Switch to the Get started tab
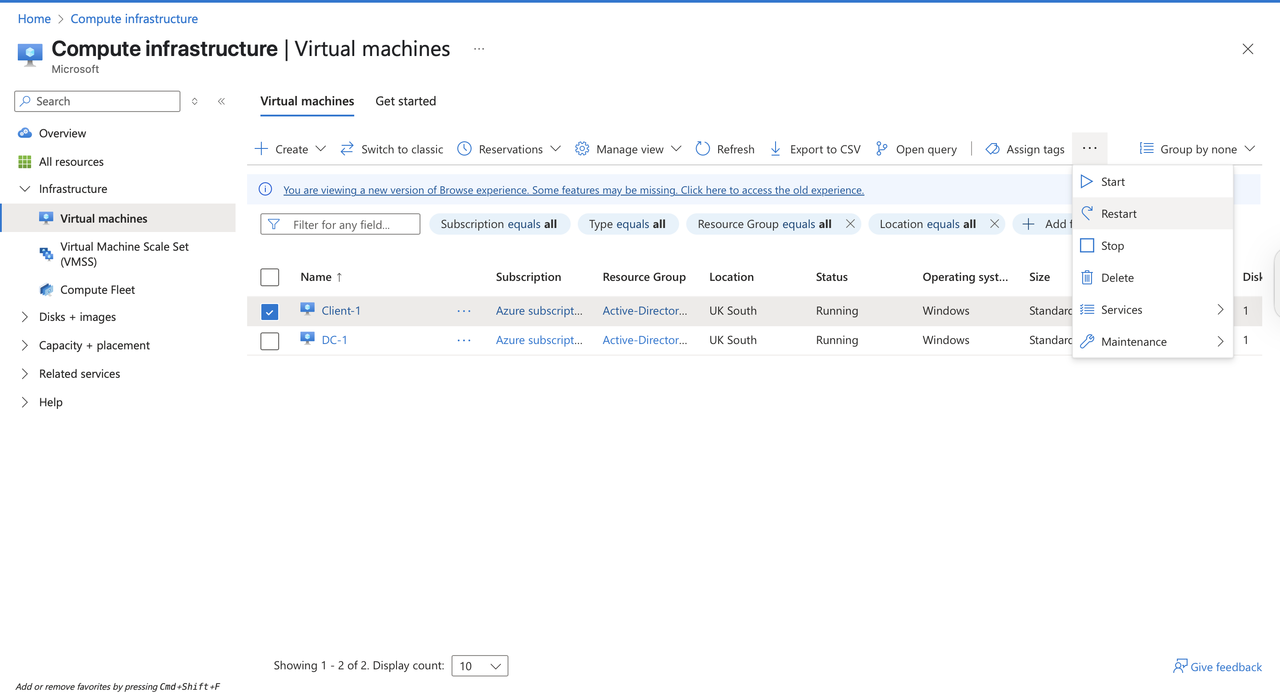Image resolution: width=1280 pixels, height=696 pixels. pyautogui.click(x=406, y=101)
